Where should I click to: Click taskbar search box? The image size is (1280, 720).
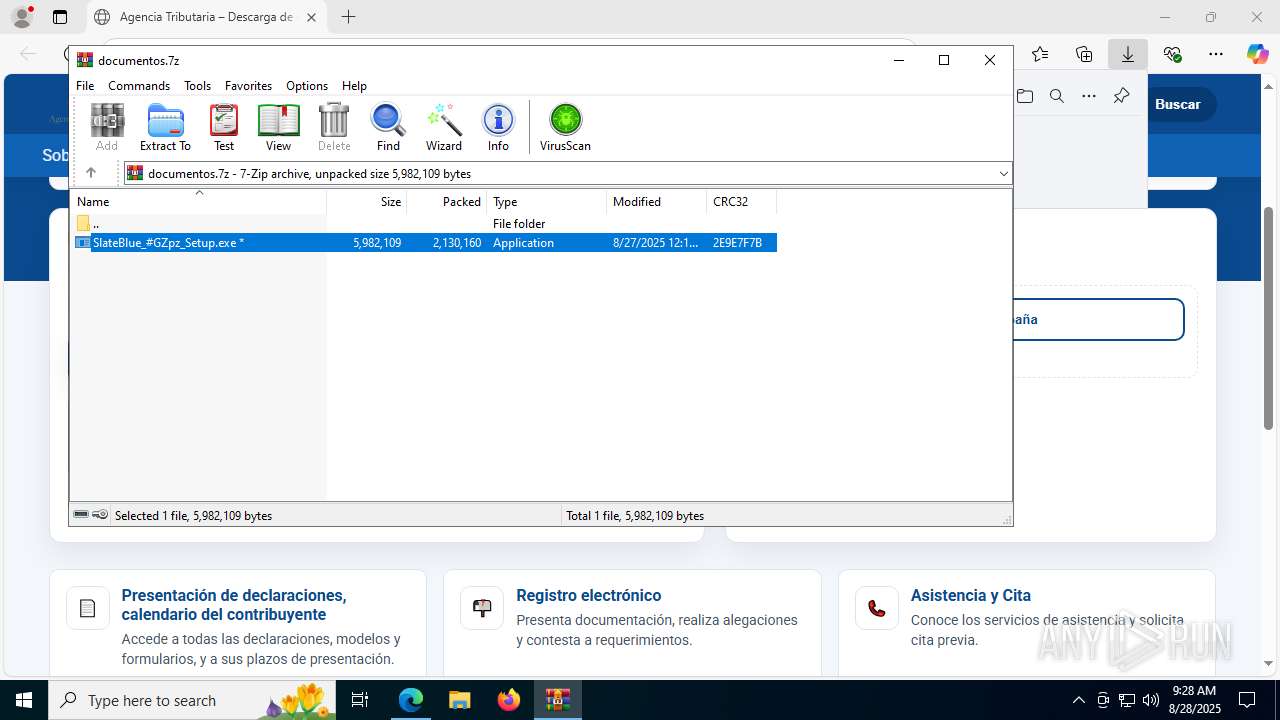[193, 700]
